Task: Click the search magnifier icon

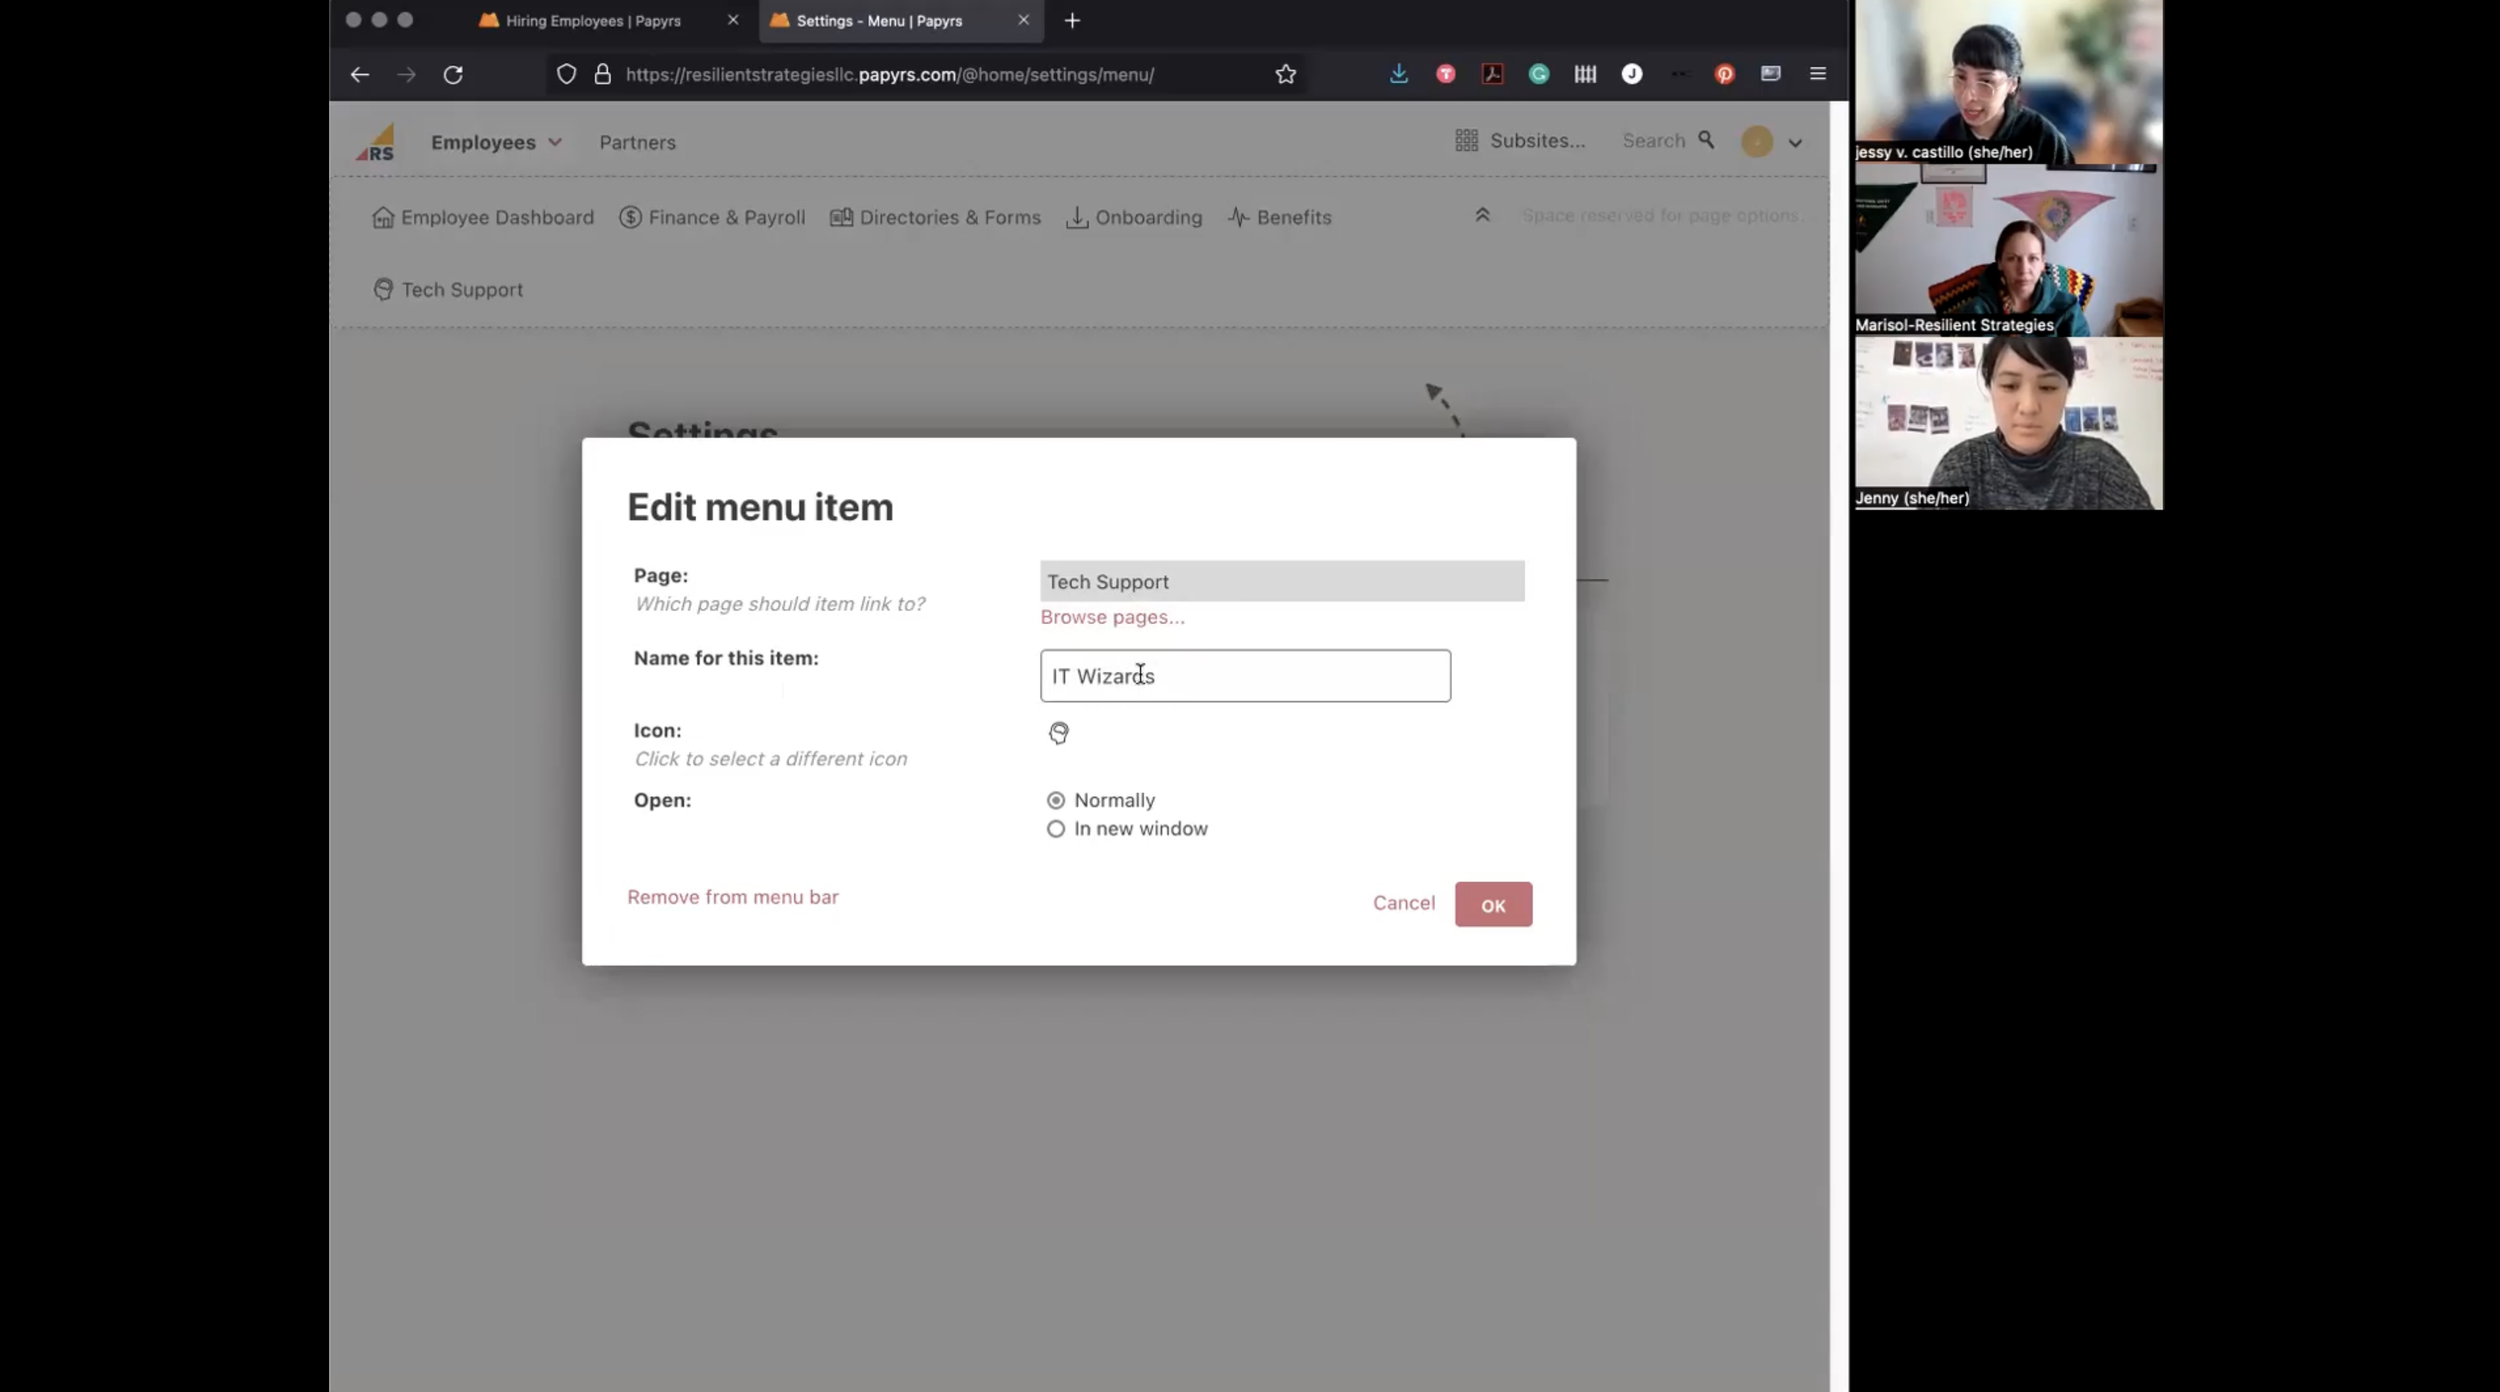Action: (1706, 140)
